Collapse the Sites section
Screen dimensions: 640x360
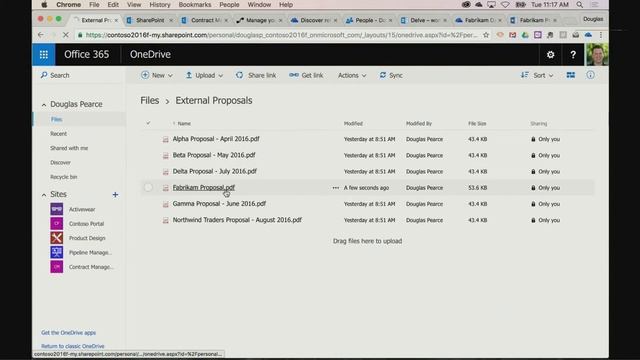[44, 195]
